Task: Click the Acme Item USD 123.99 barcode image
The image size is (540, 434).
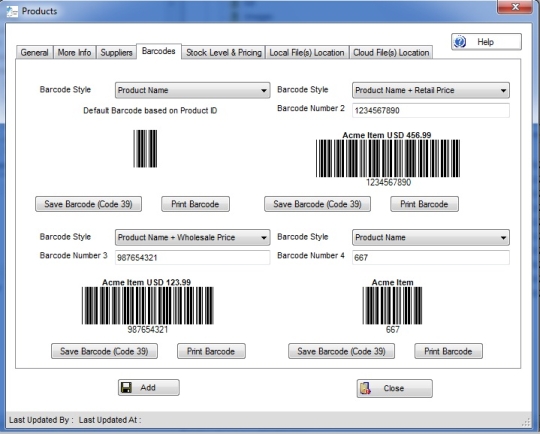Action: (148, 306)
